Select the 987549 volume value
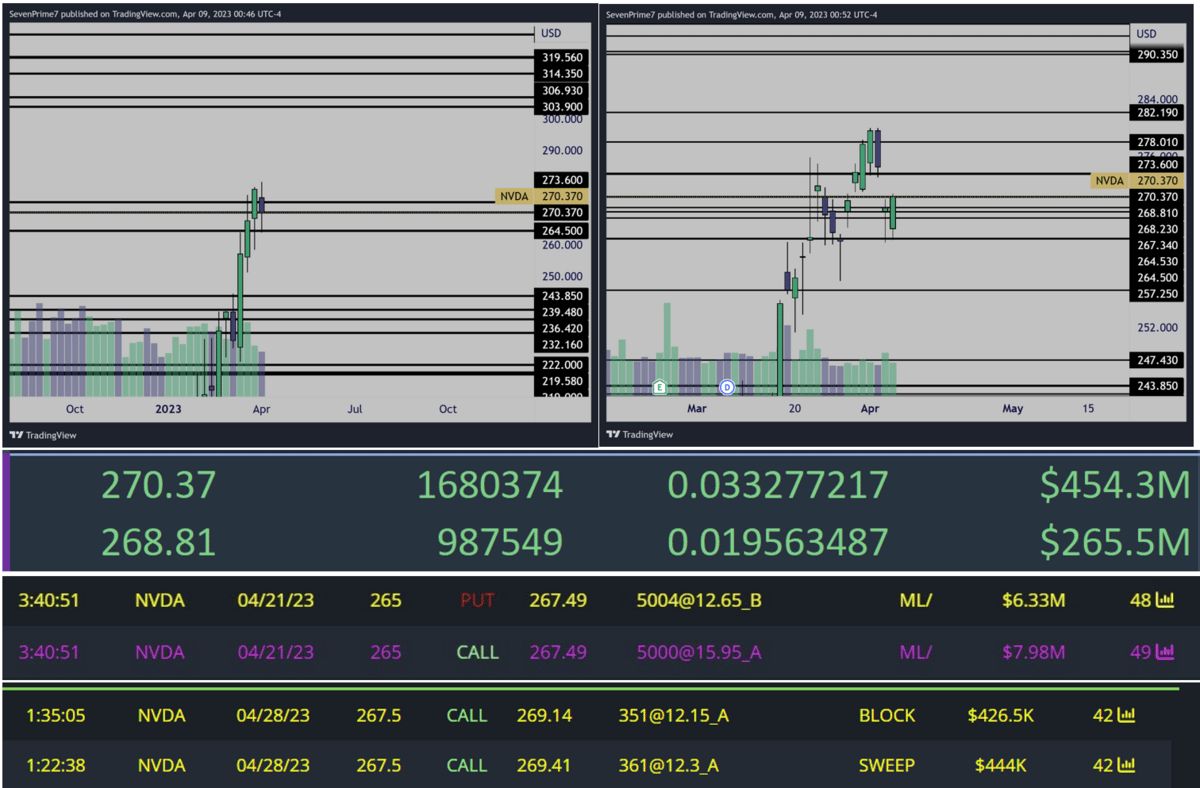 coord(500,541)
